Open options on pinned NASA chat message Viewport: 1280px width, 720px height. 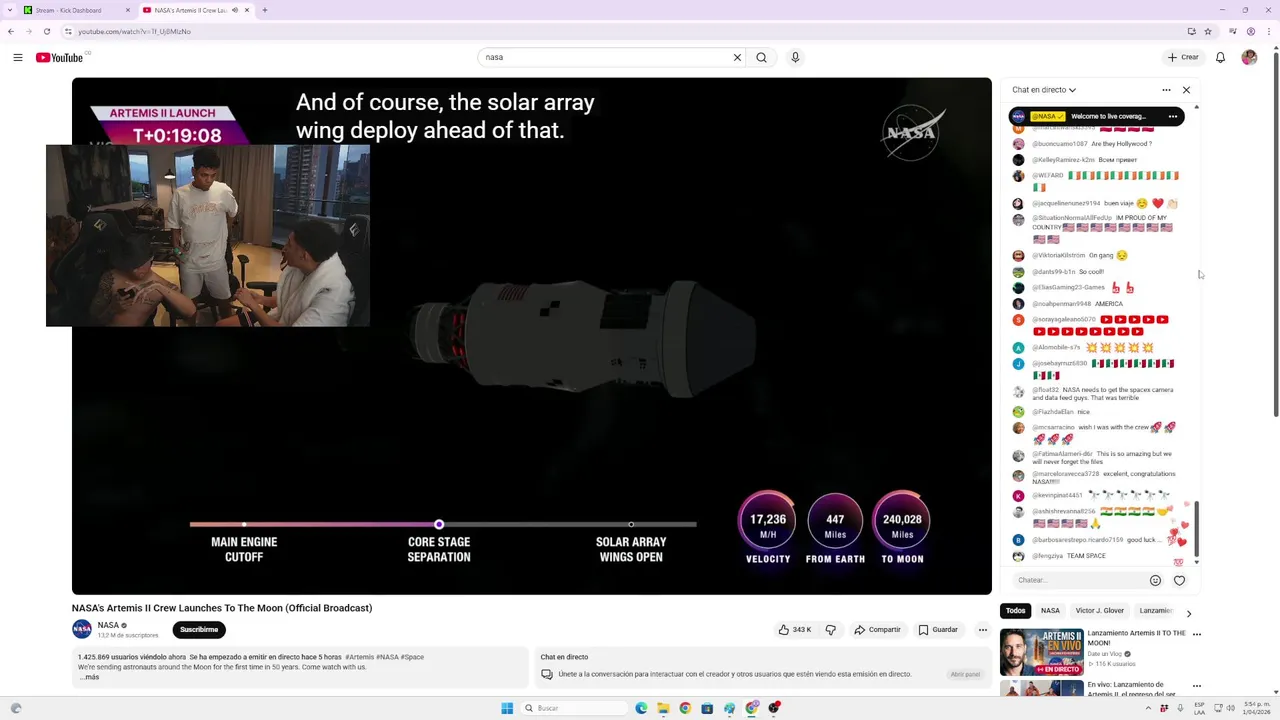coord(1173,116)
